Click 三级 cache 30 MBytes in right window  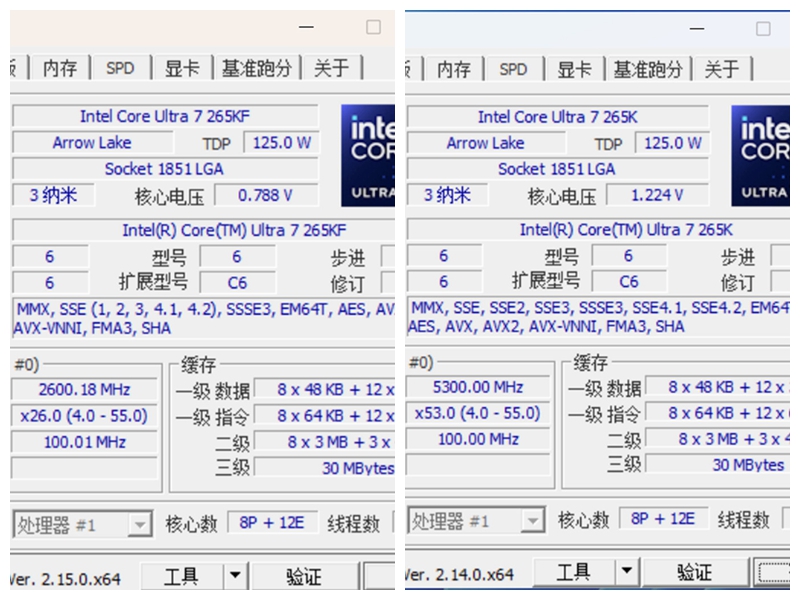[718, 464]
